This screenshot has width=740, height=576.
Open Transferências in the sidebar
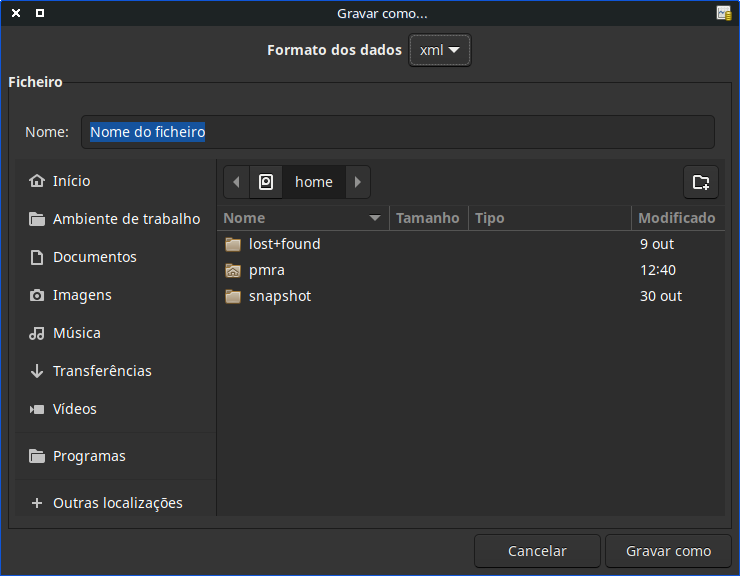click(116, 371)
